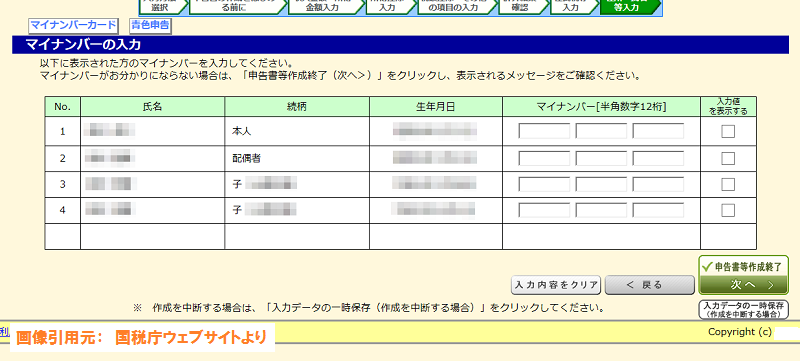Click the 本人 relationship cell

[x=297, y=131]
